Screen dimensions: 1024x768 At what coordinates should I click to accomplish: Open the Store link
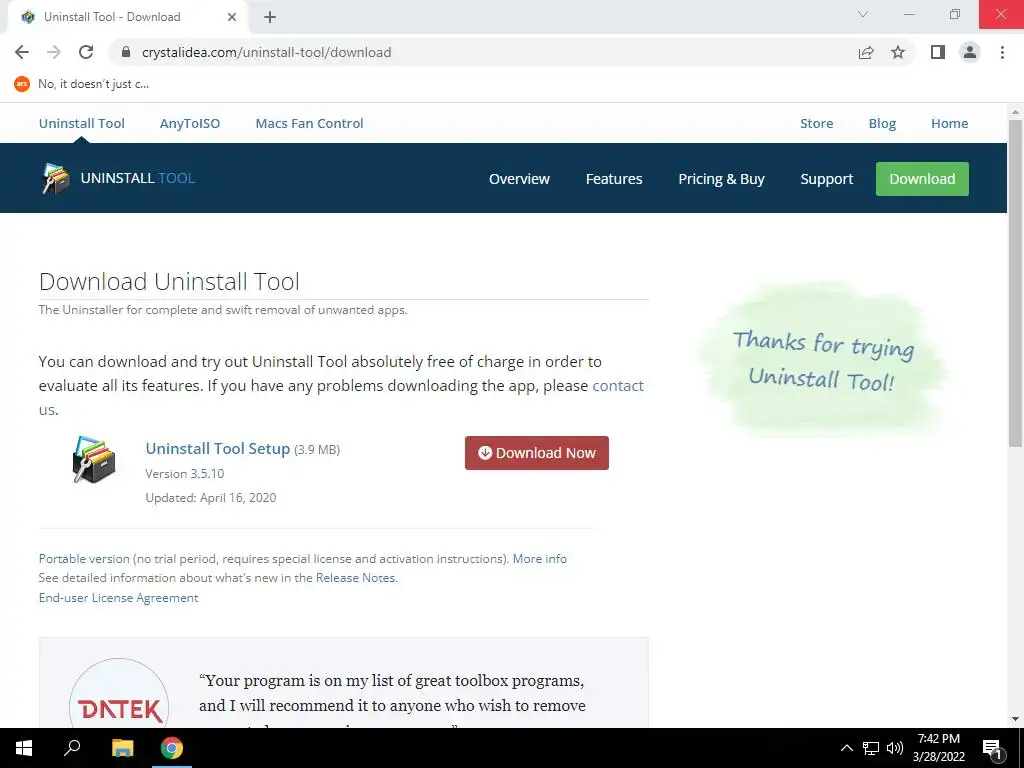(x=816, y=123)
